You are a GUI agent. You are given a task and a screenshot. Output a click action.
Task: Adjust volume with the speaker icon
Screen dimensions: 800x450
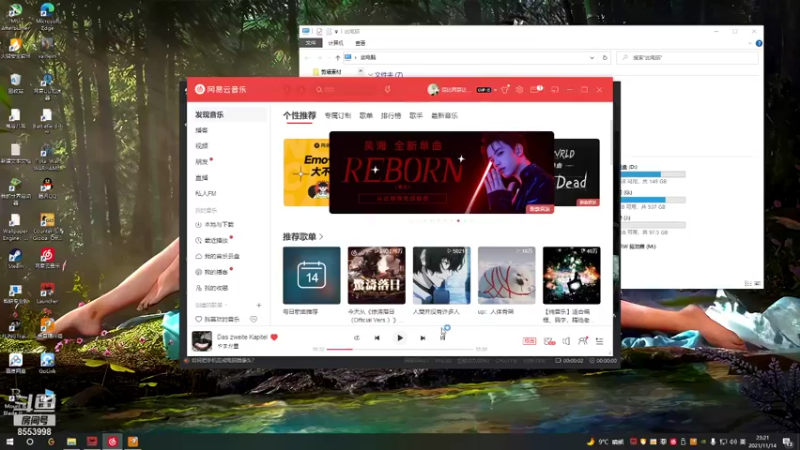(x=566, y=341)
